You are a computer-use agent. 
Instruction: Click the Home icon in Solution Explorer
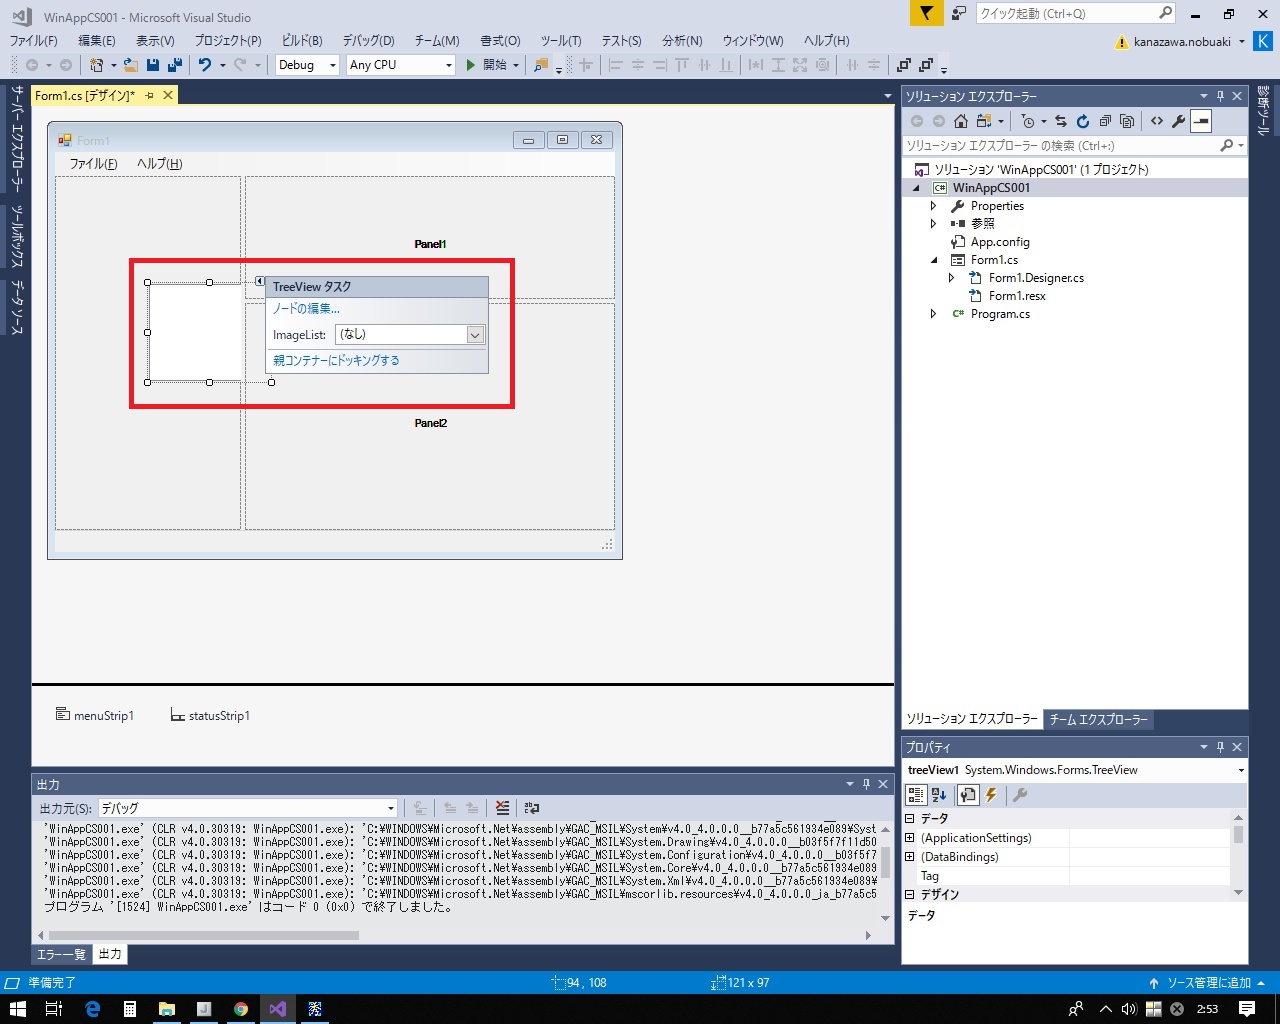961,121
